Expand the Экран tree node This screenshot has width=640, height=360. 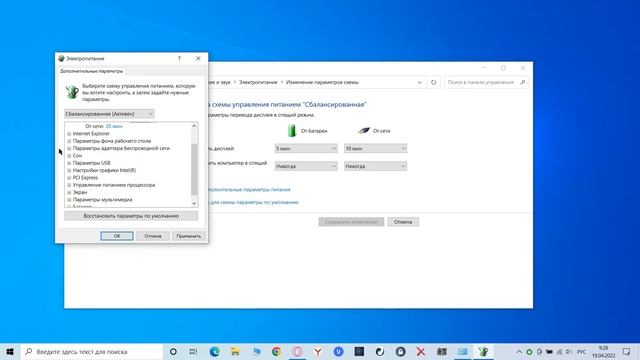tap(69, 192)
